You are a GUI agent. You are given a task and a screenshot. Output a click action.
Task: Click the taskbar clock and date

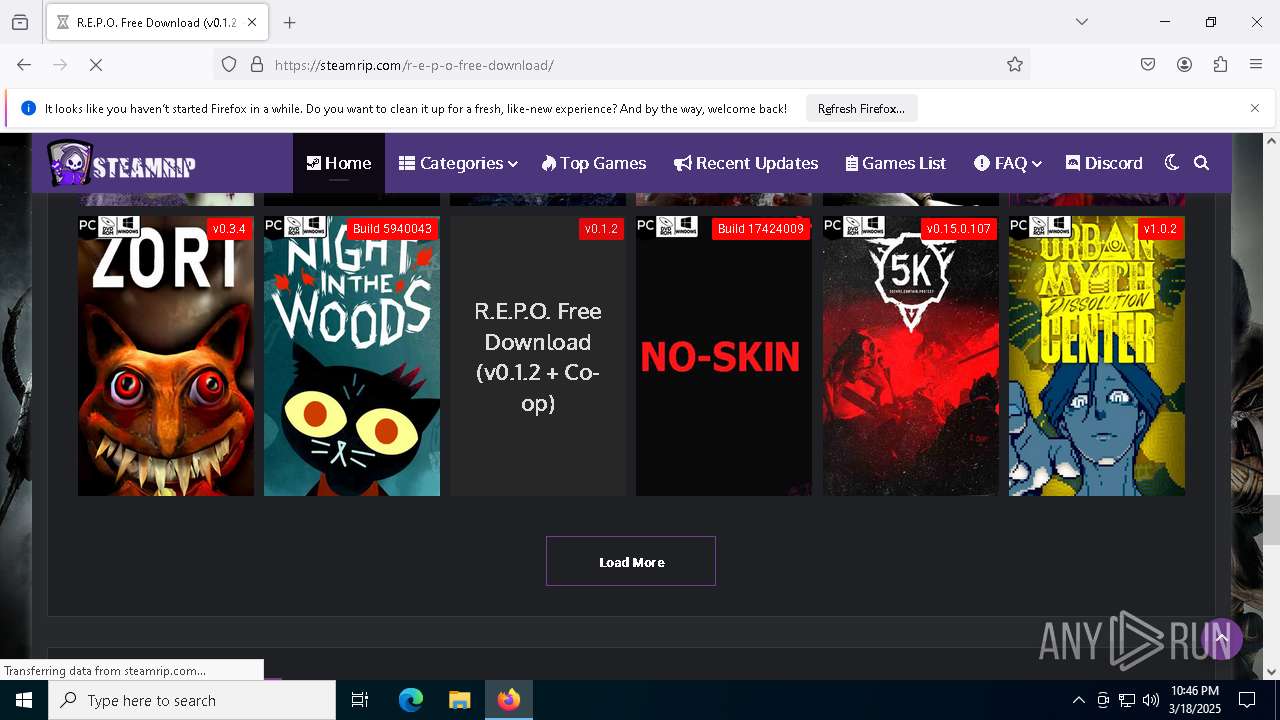1195,700
